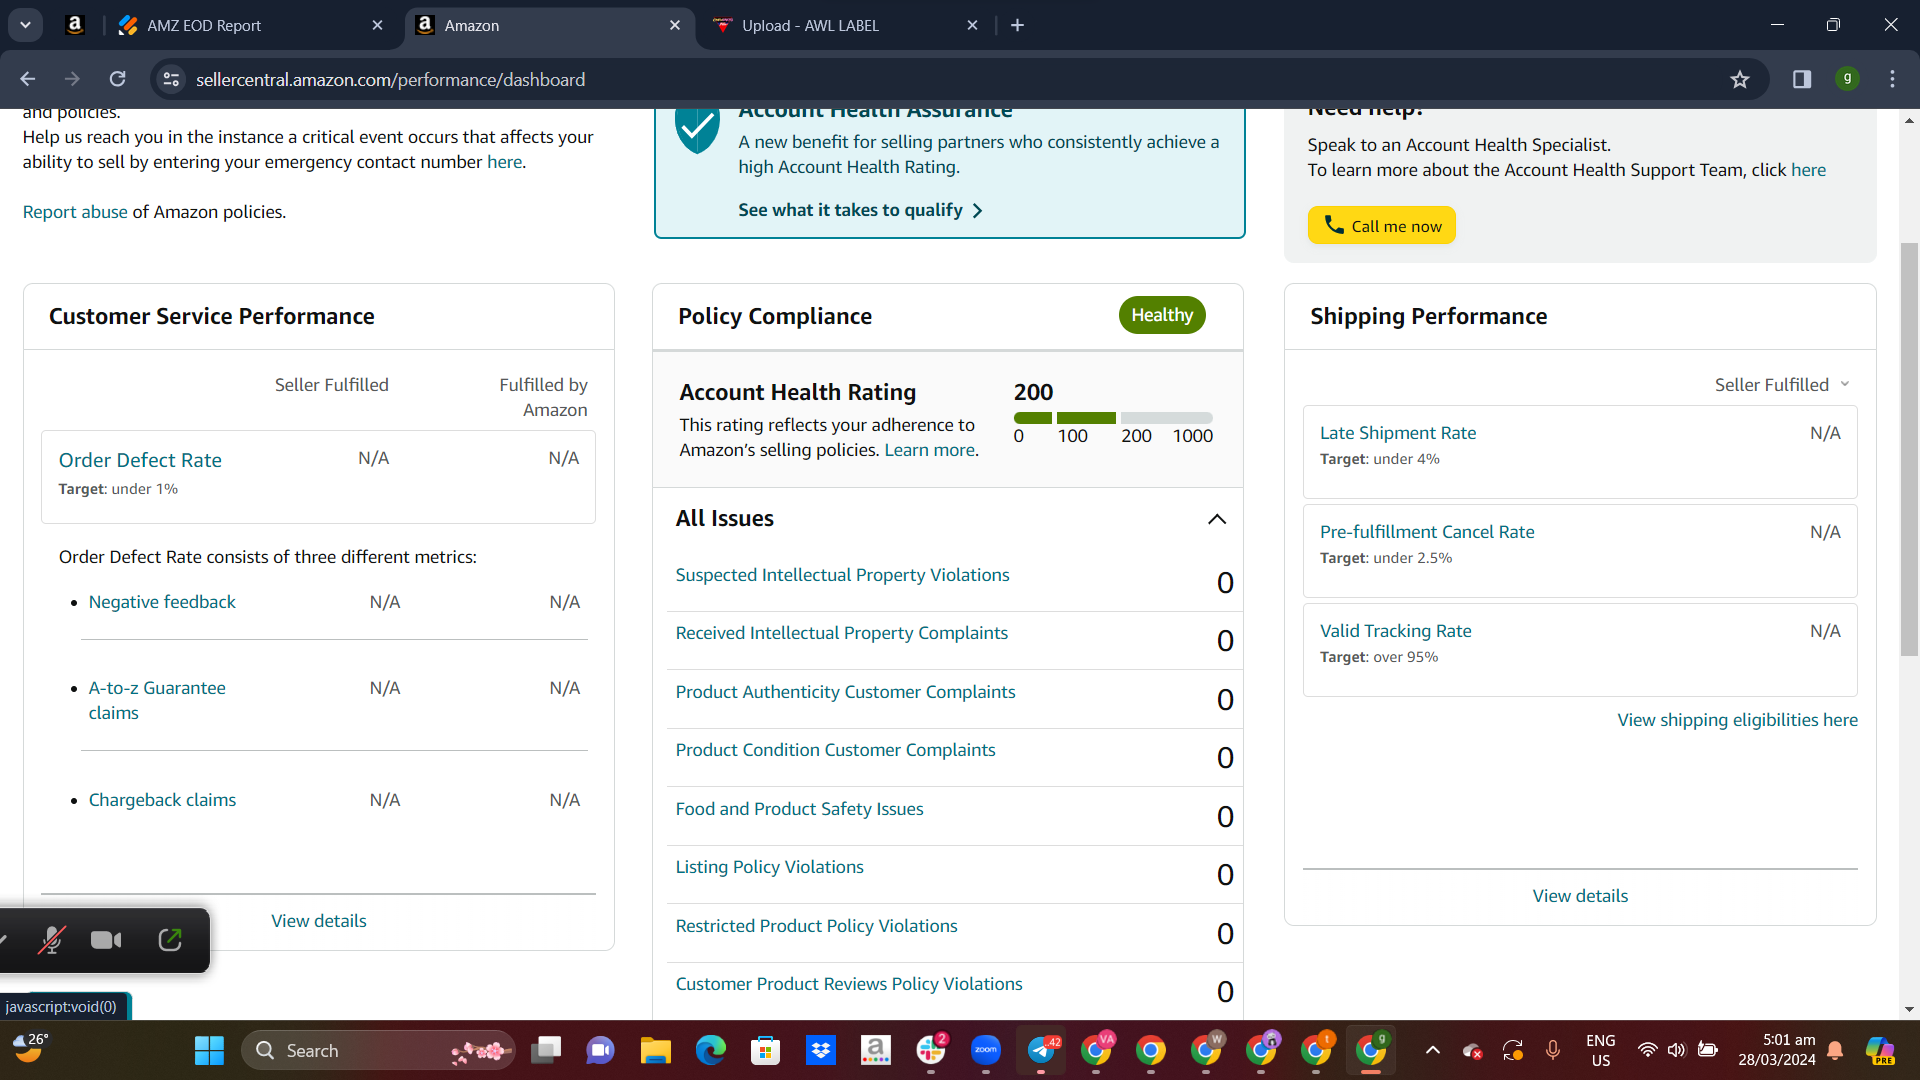The image size is (1920, 1080).
Task: Open the Chargeback claims metric
Action: [162, 800]
